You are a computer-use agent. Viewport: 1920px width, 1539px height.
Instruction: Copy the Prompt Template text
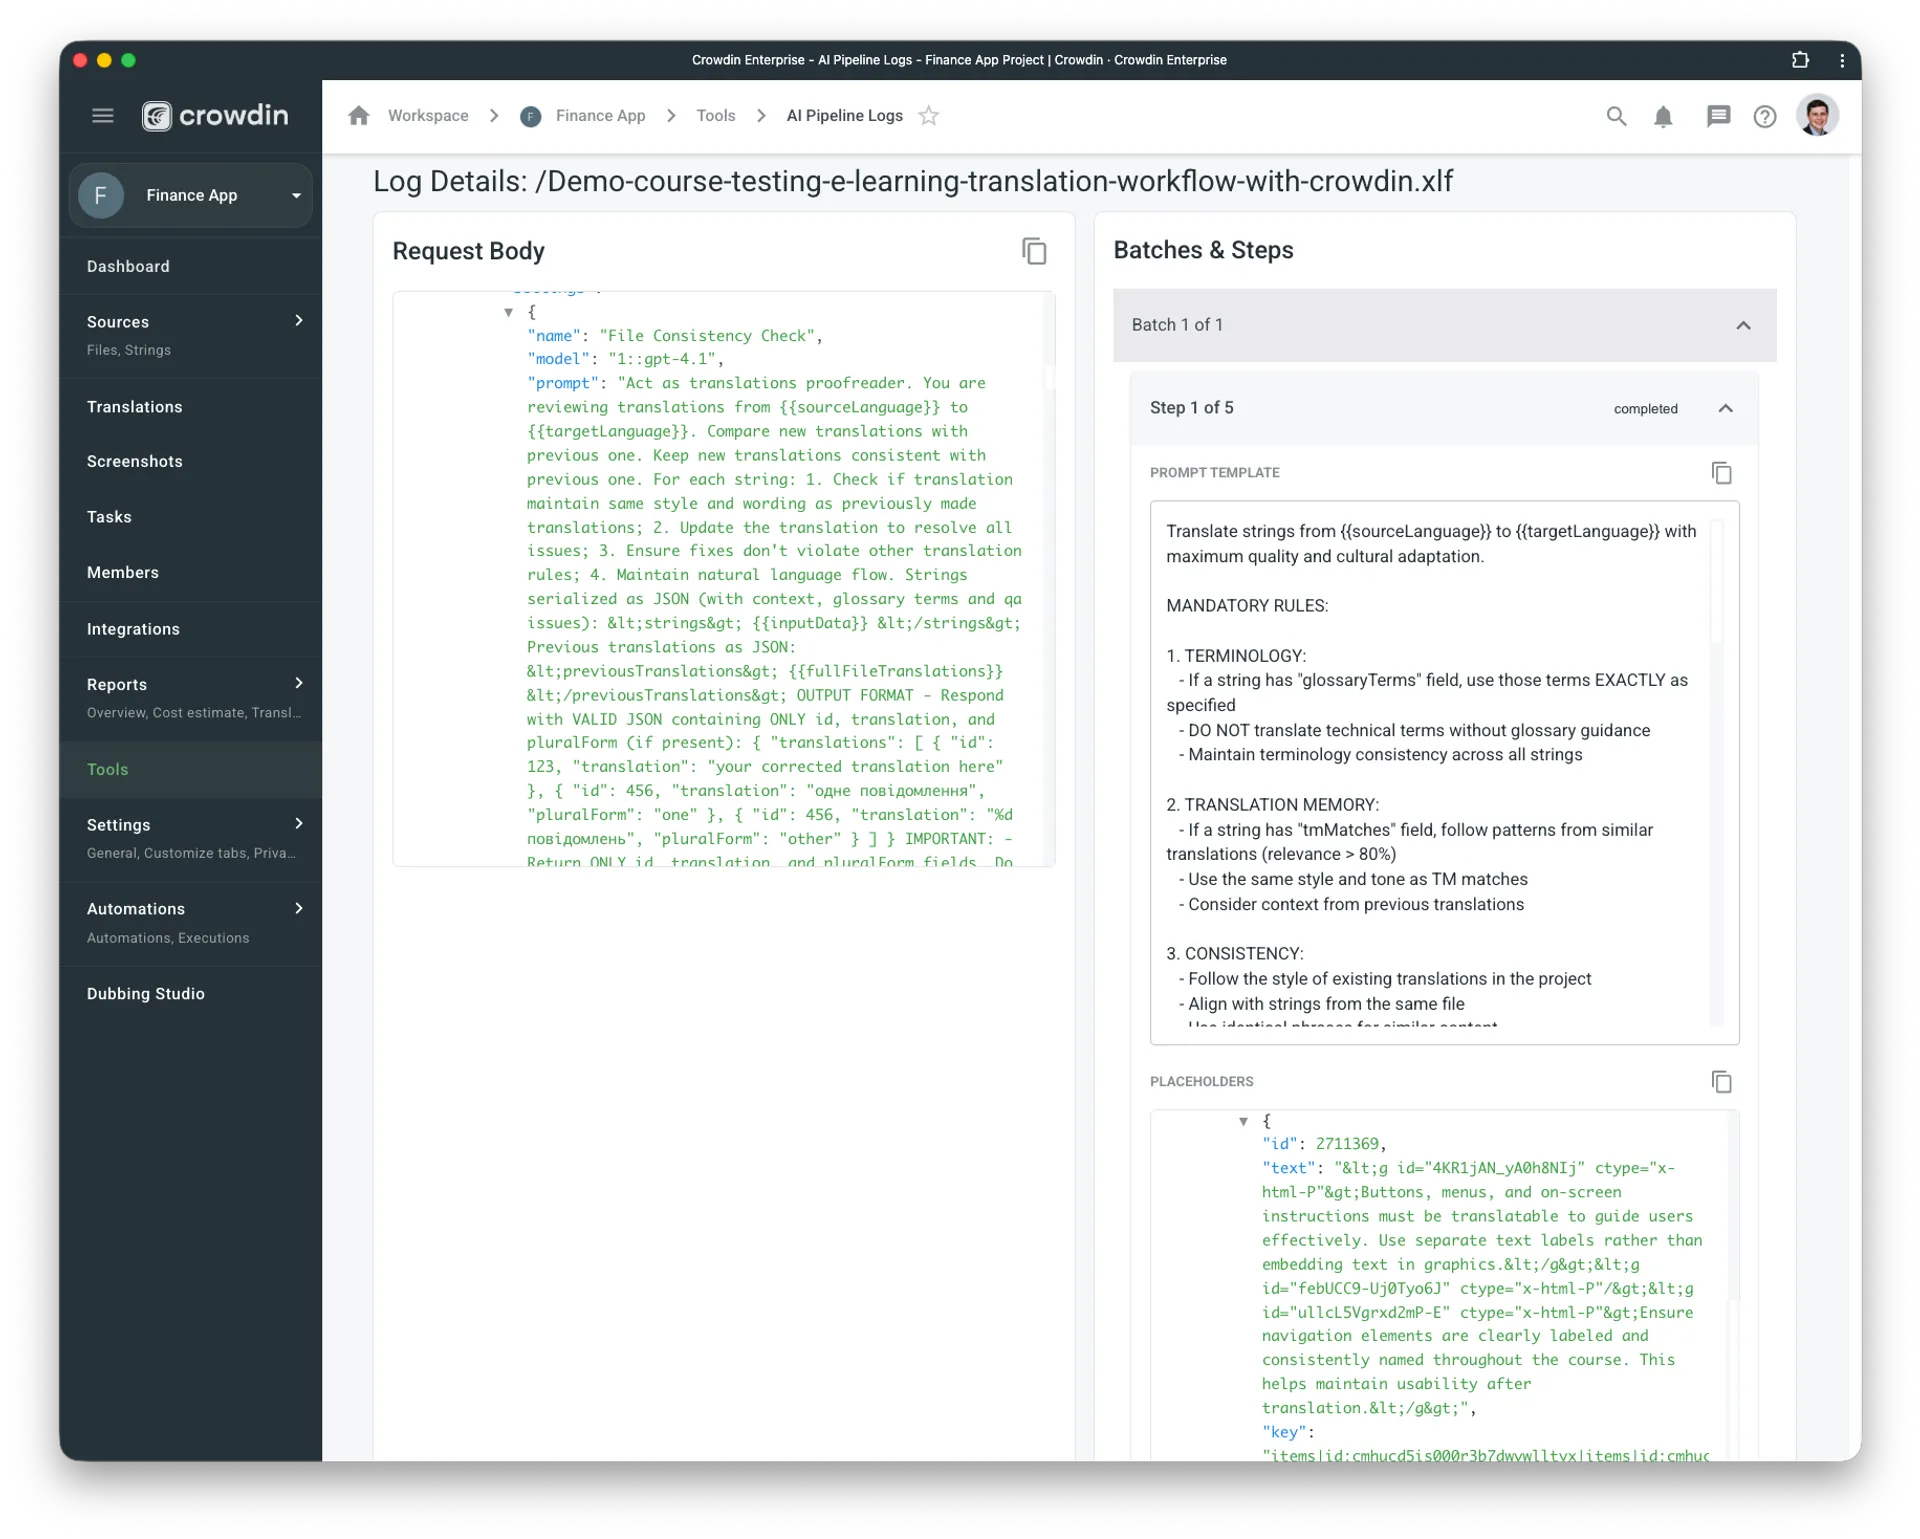pos(1722,472)
